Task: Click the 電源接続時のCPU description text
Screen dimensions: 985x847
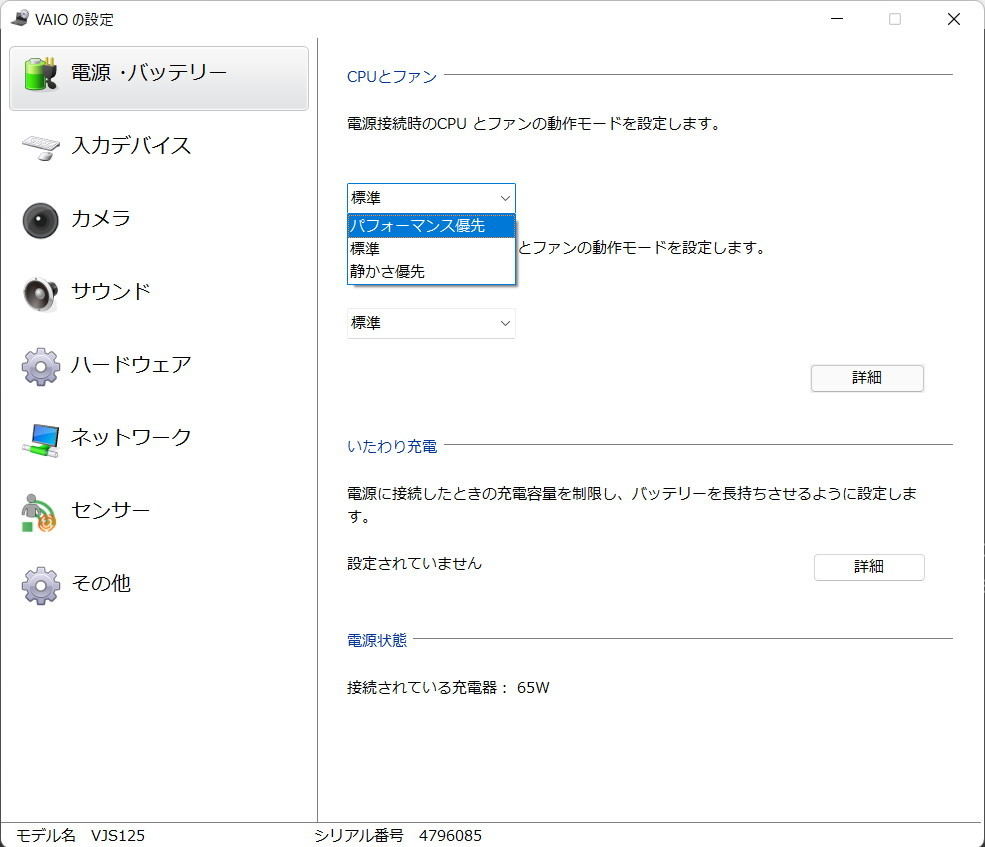Action: coord(534,124)
